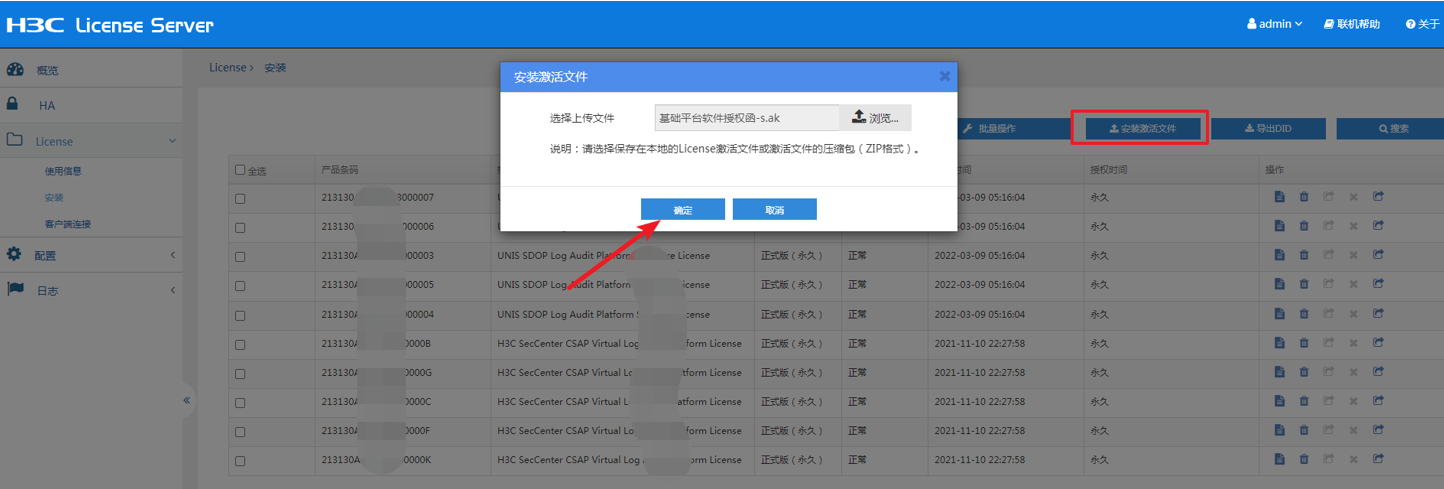The height and width of the screenshot is (489, 1444).
Task: Open the About link in header
Action: point(1422,23)
